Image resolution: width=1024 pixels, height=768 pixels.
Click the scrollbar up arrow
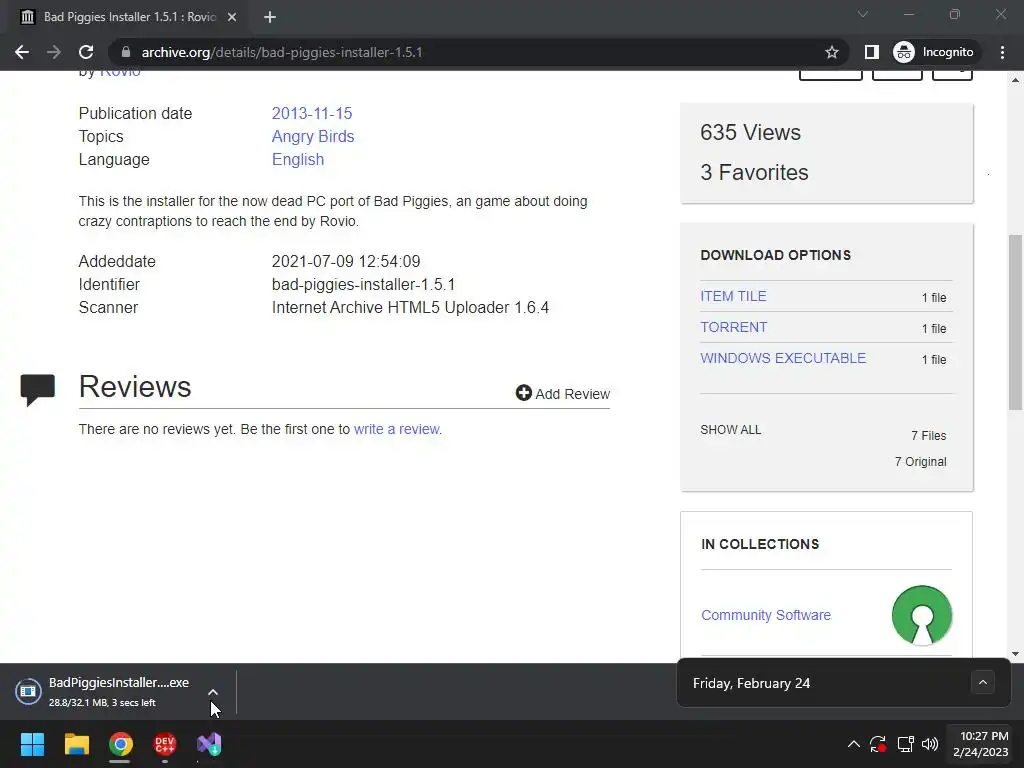[x=1015, y=80]
